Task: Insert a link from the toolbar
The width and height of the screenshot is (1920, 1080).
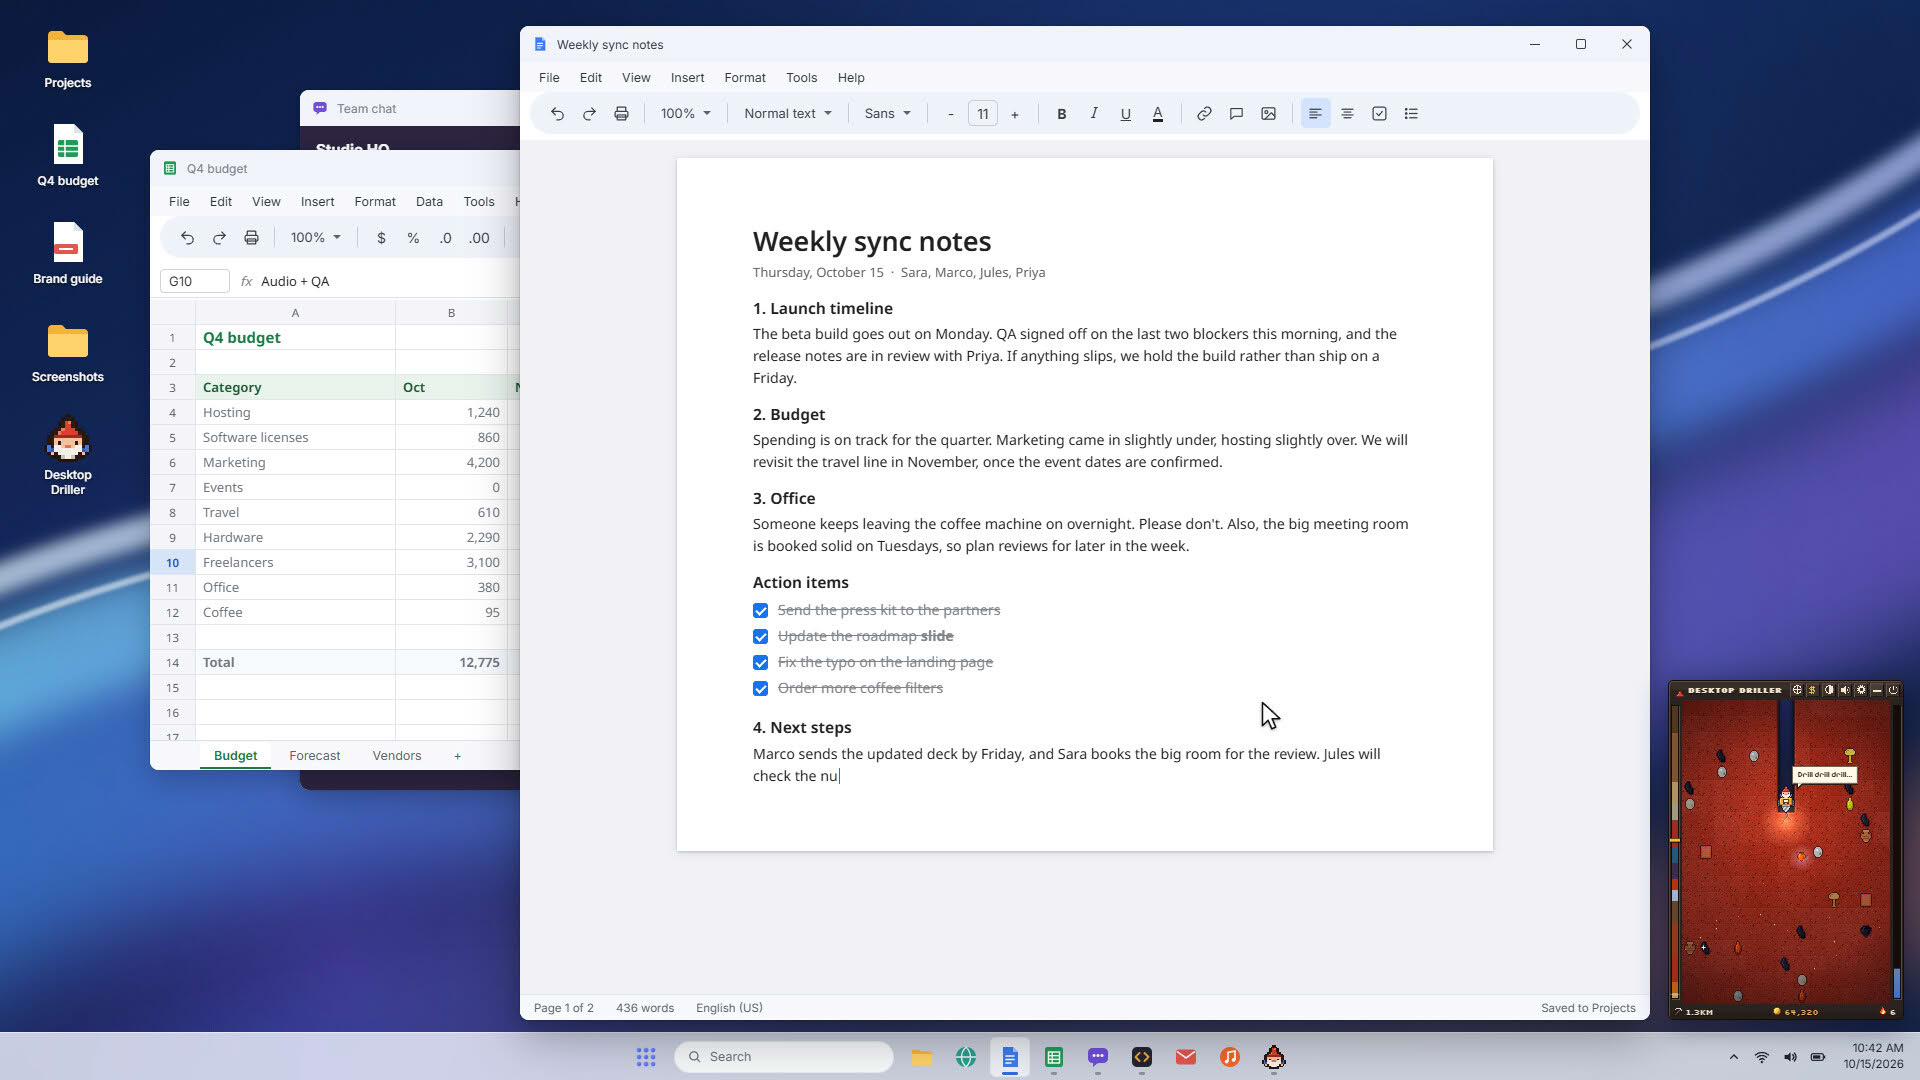Action: (x=1204, y=114)
